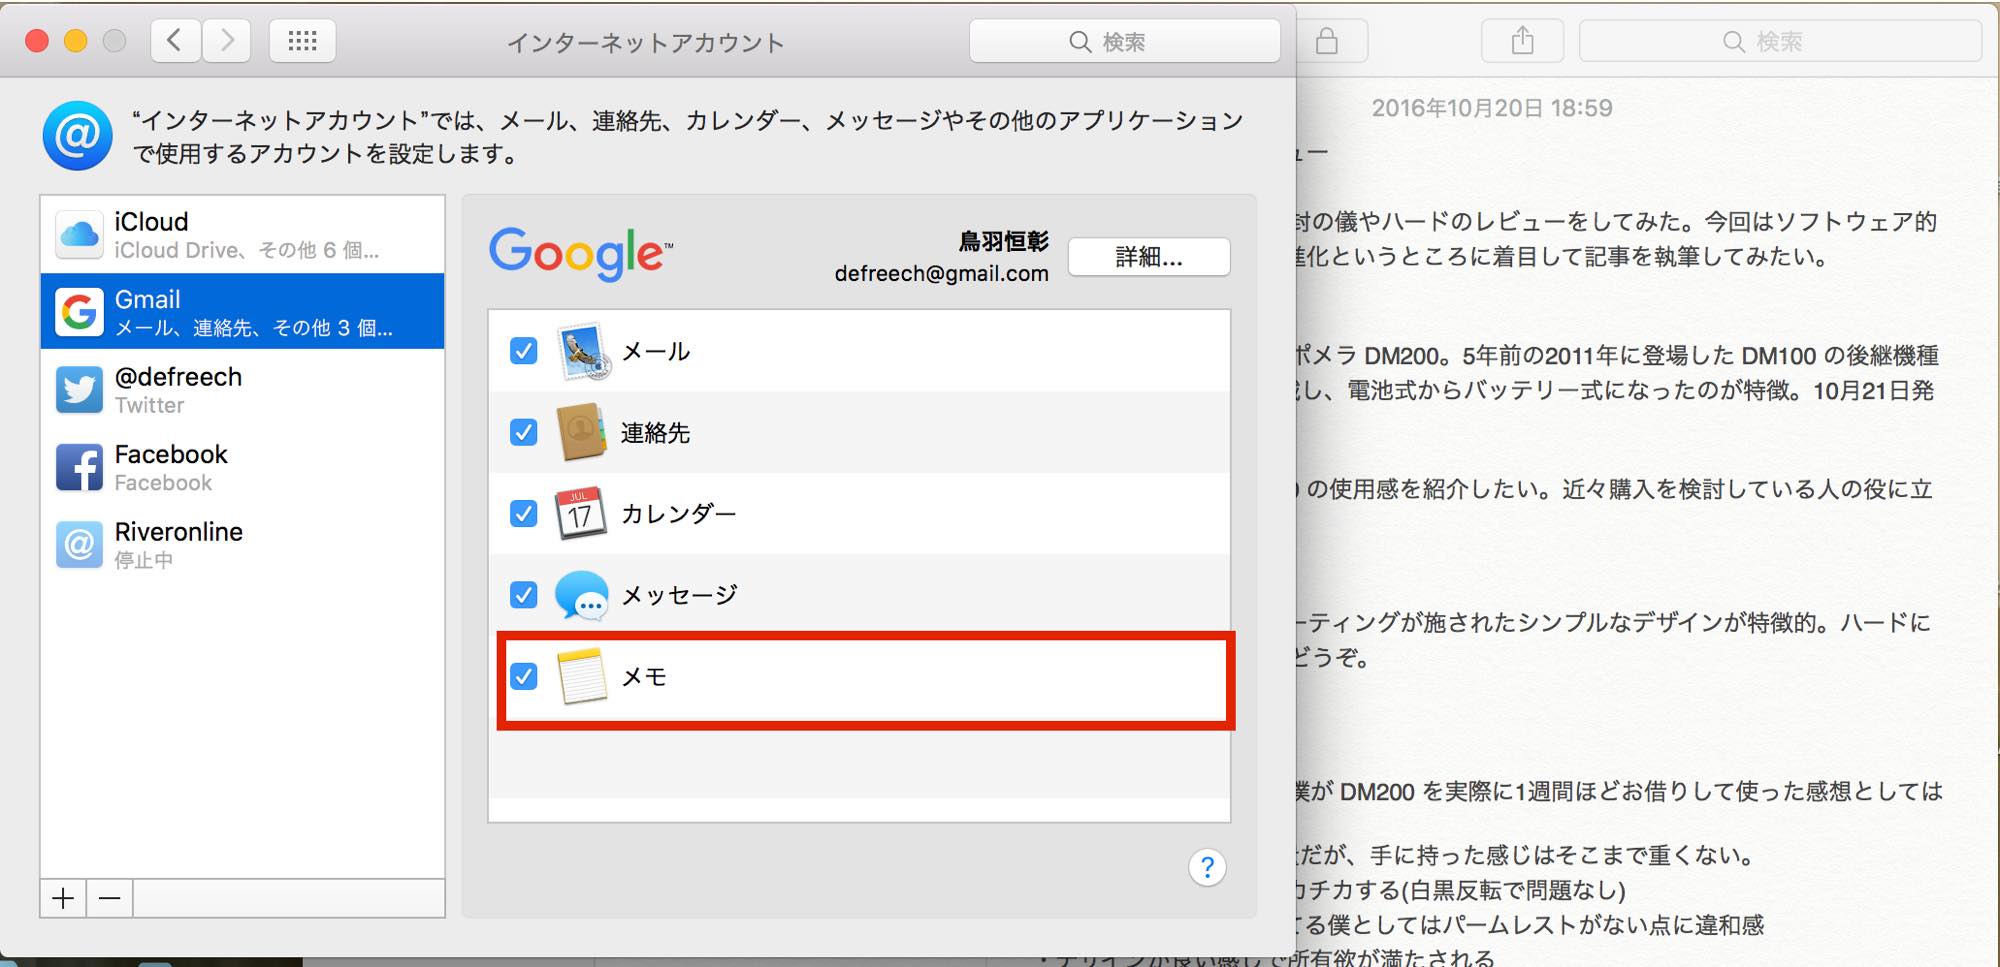The height and width of the screenshot is (967, 2000).
Task: Click the 連絡先 service label
Action: coord(656,432)
